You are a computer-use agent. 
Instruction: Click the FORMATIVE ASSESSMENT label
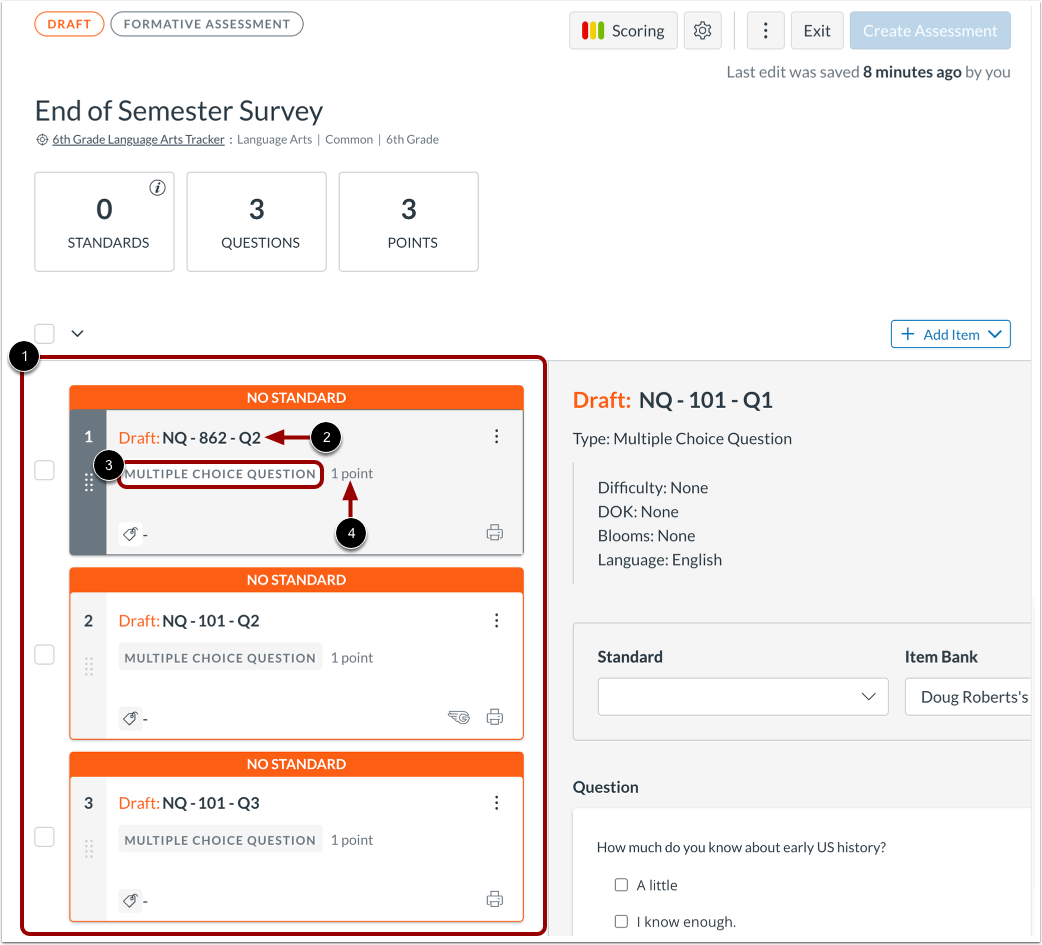[206, 23]
